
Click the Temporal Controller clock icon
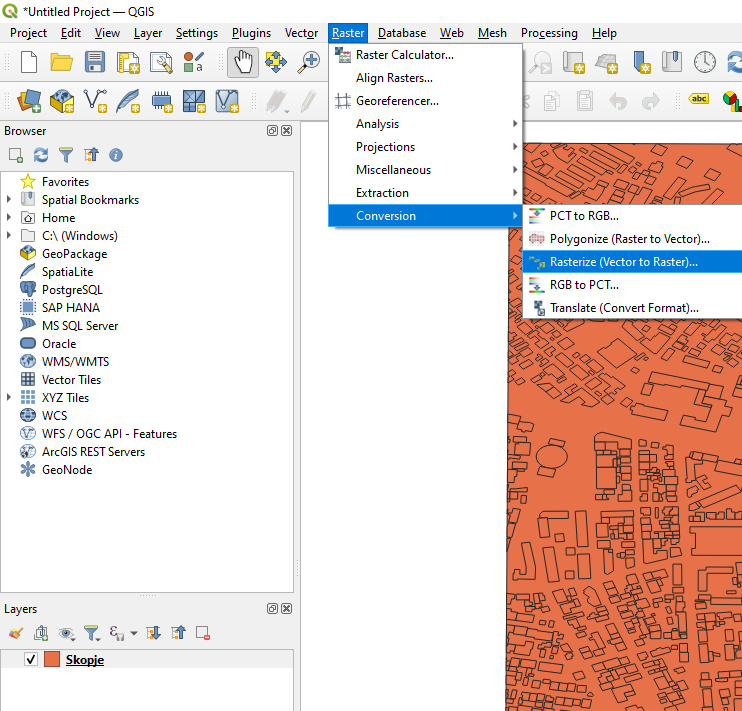(x=705, y=62)
